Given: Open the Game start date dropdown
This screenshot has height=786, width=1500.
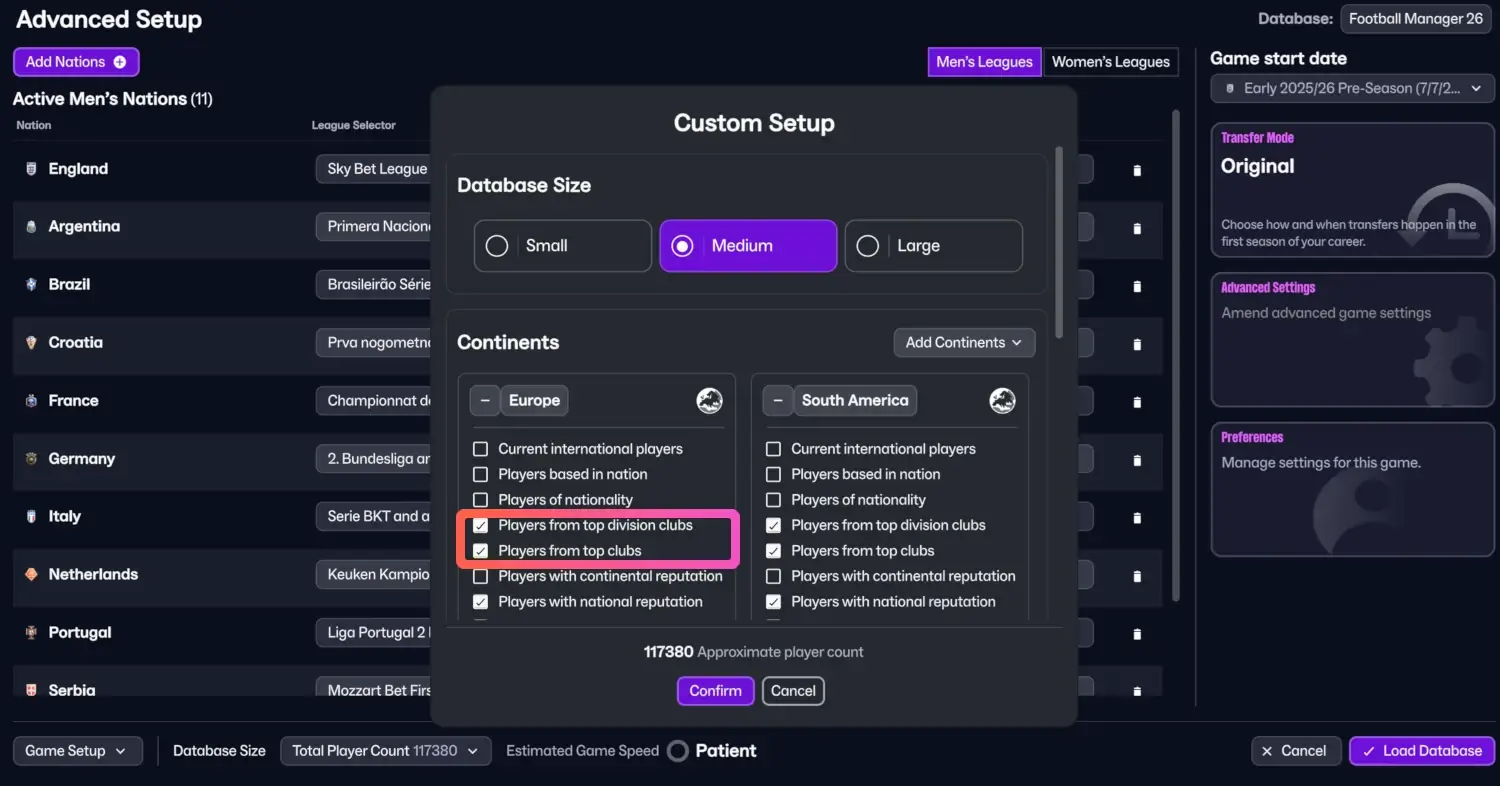Looking at the screenshot, I should [1353, 89].
